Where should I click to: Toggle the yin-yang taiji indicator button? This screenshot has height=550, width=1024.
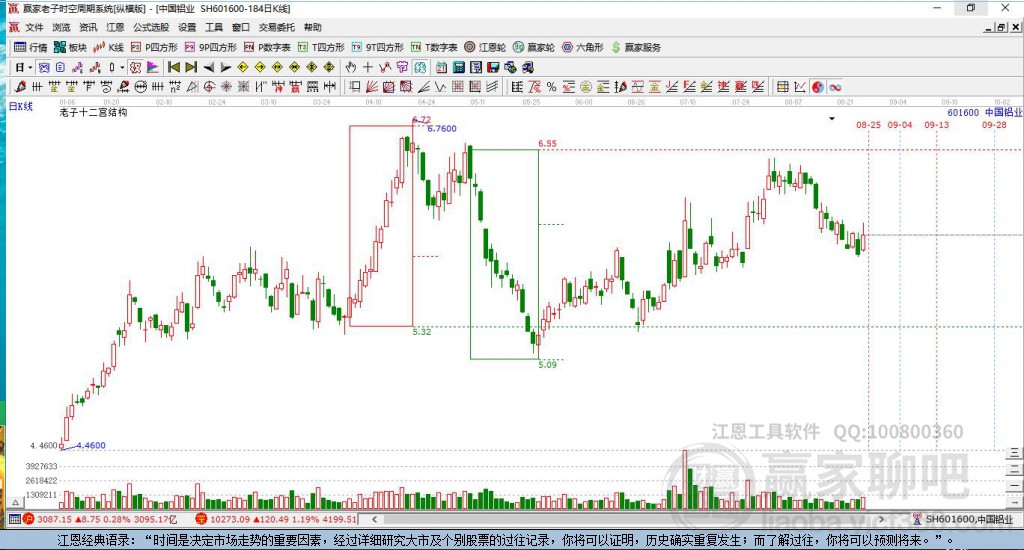click(x=817, y=87)
